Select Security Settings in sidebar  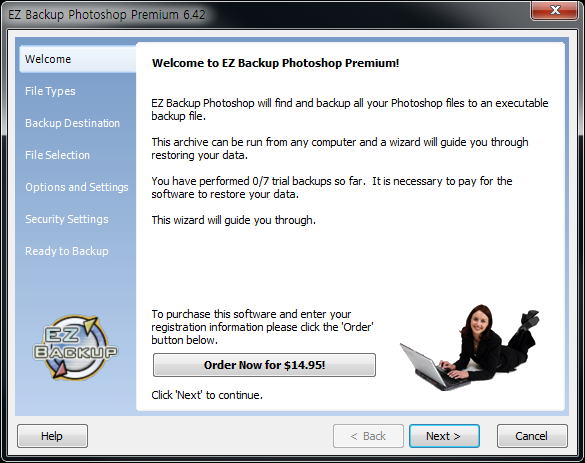click(x=66, y=219)
